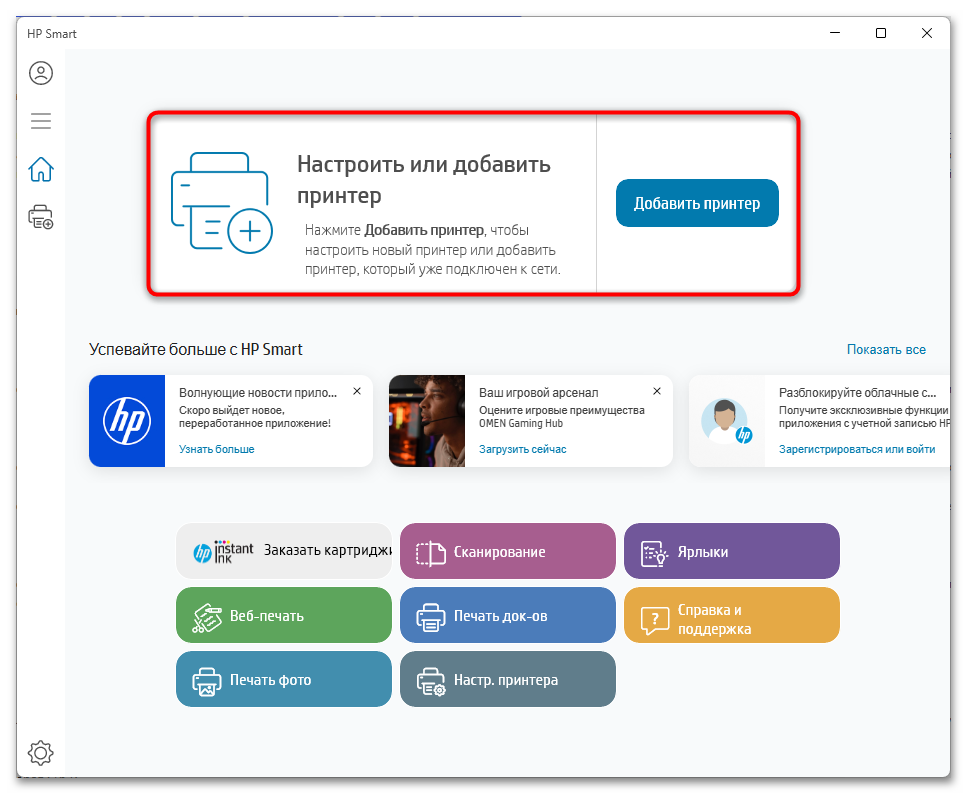Open settings gear at sidebar bottom
The image size is (967, 794).
tap(41, 752)
